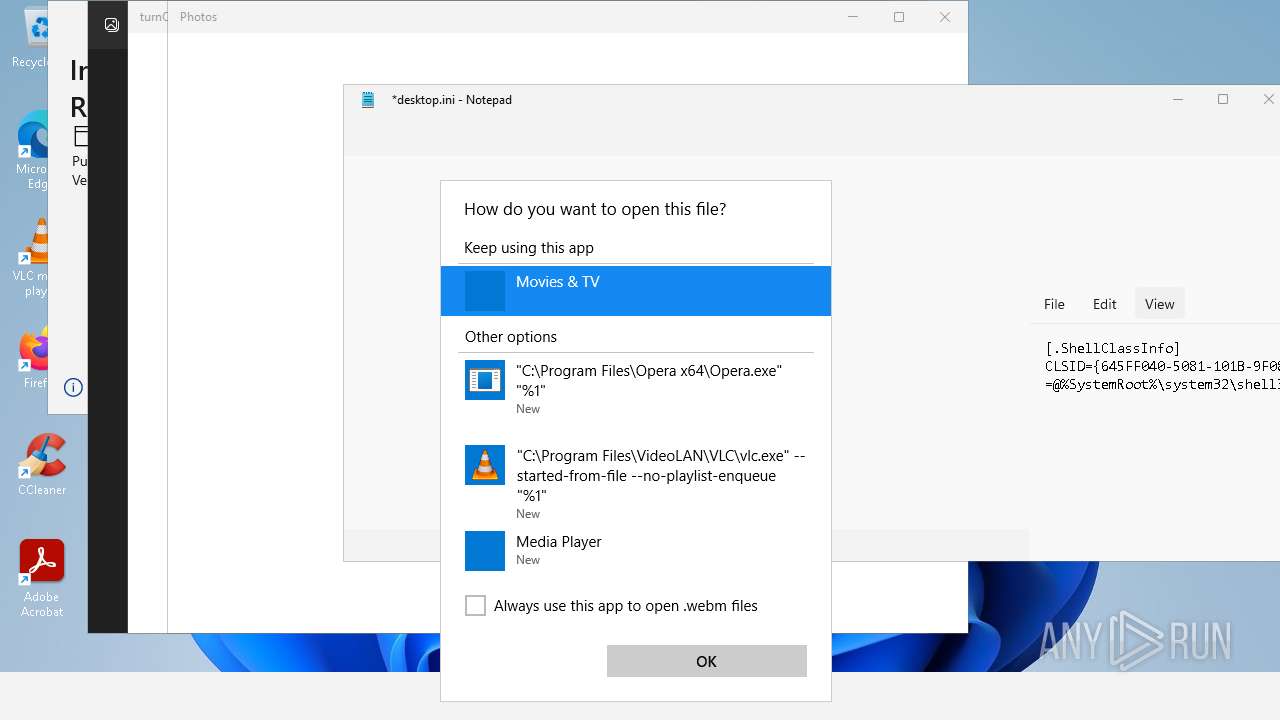Image resolution: width=1280 pixels, height=720 pixels.
Task: Click the Media Player blue icon
Action: [x=485, y=551]
